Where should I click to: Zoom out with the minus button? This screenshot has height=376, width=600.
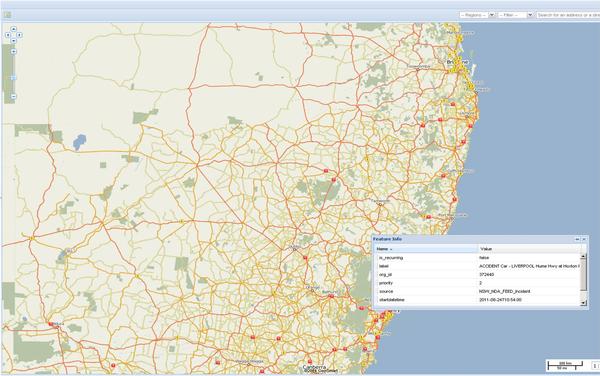pos(13,96)
